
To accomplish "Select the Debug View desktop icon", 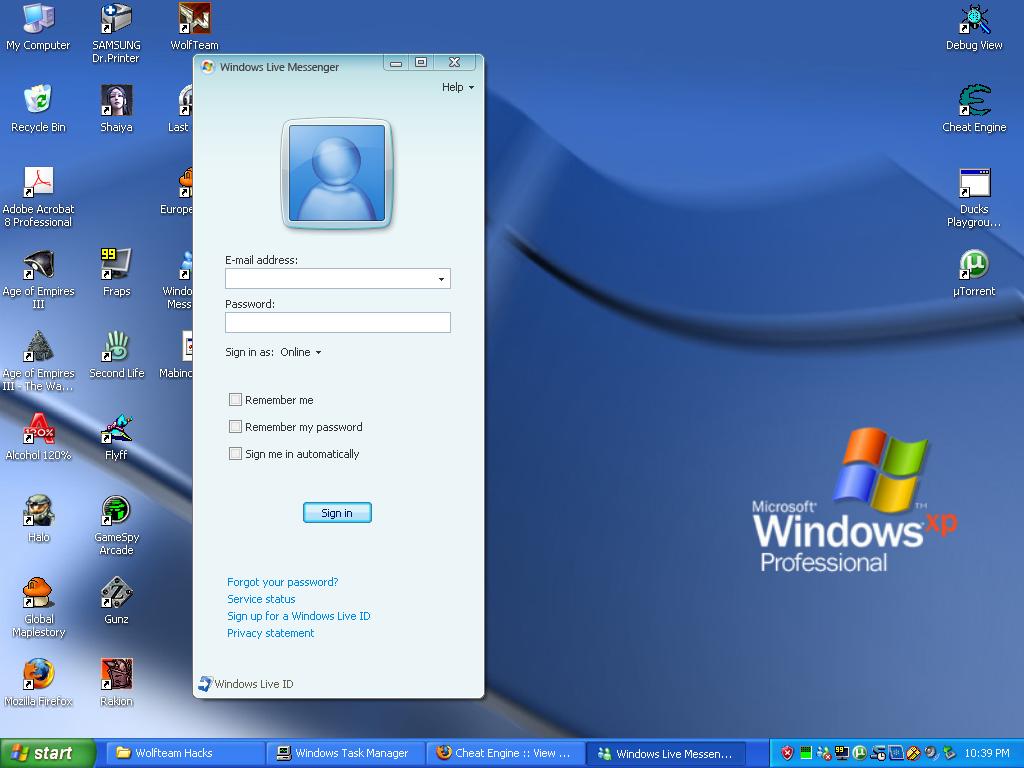I will click(x=974, y=26).
